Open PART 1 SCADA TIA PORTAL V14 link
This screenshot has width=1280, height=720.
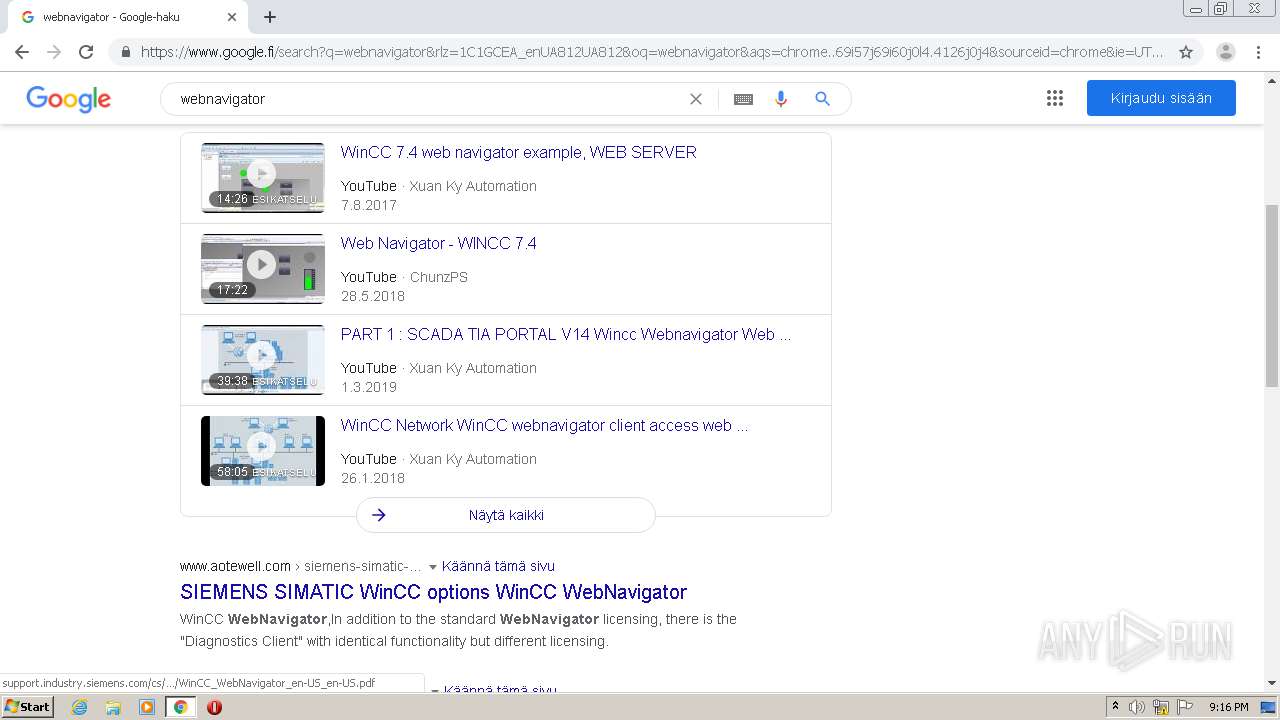[566, 334]
